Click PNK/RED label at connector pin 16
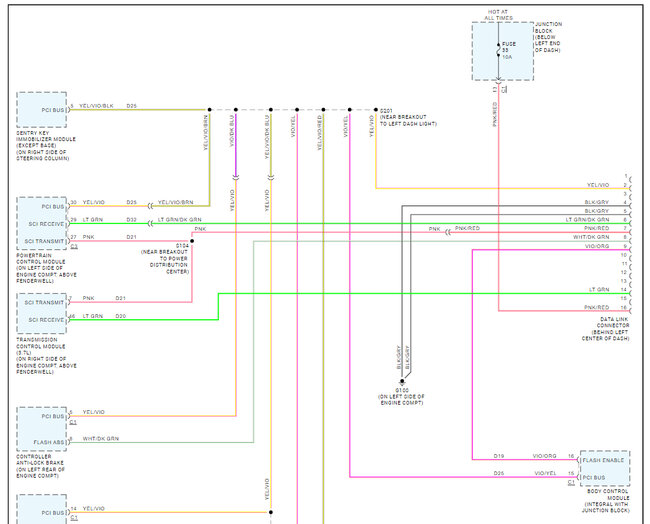Viewport: 650px width, 524px height. 597,308
